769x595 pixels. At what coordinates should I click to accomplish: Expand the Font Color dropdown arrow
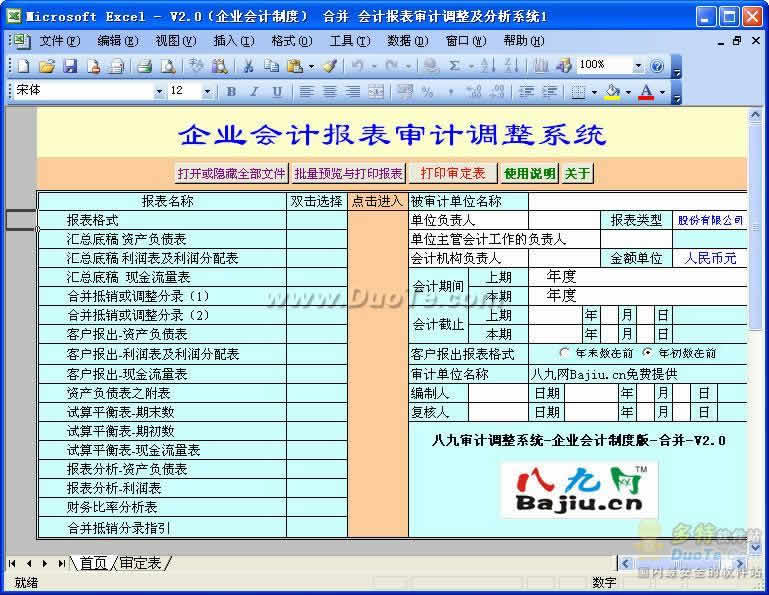click(x=662, y=92)
